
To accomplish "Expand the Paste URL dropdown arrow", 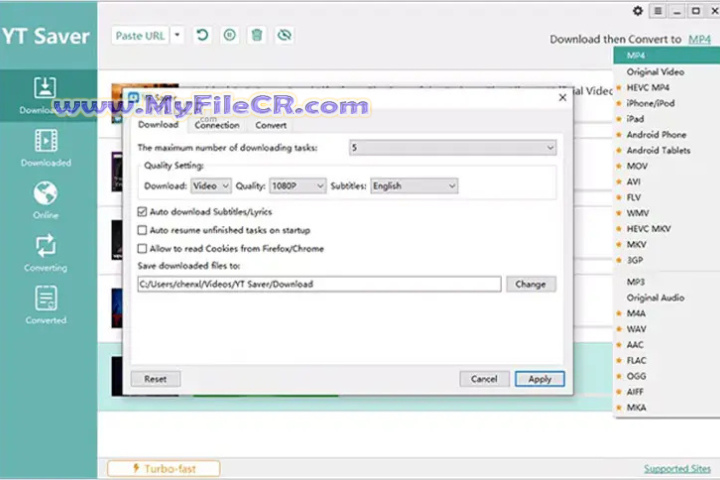I will (177, 35).
